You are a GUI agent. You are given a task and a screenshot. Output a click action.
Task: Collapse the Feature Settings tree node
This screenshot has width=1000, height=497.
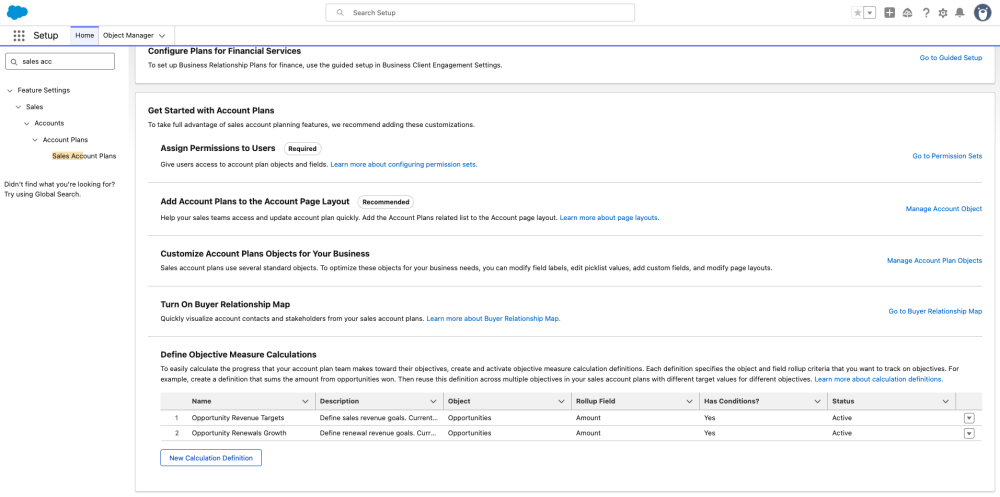(10, 91)
